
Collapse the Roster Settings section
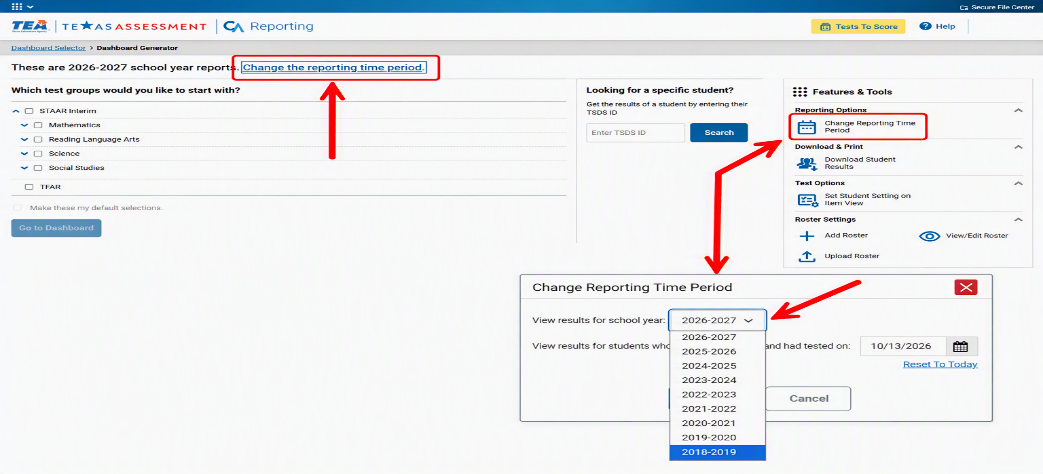(x=1017, y=219)
